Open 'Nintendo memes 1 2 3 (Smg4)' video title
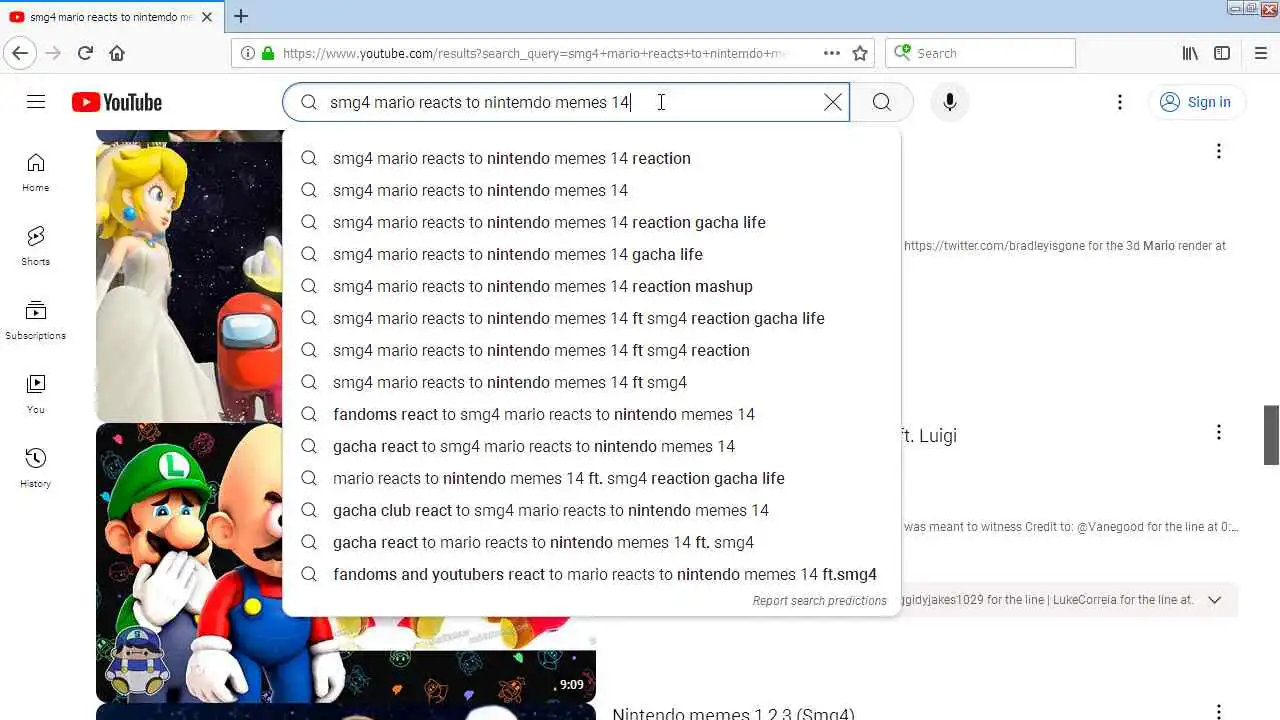Viewport: 1280px width, 720px height. click(x=733, y=714)
